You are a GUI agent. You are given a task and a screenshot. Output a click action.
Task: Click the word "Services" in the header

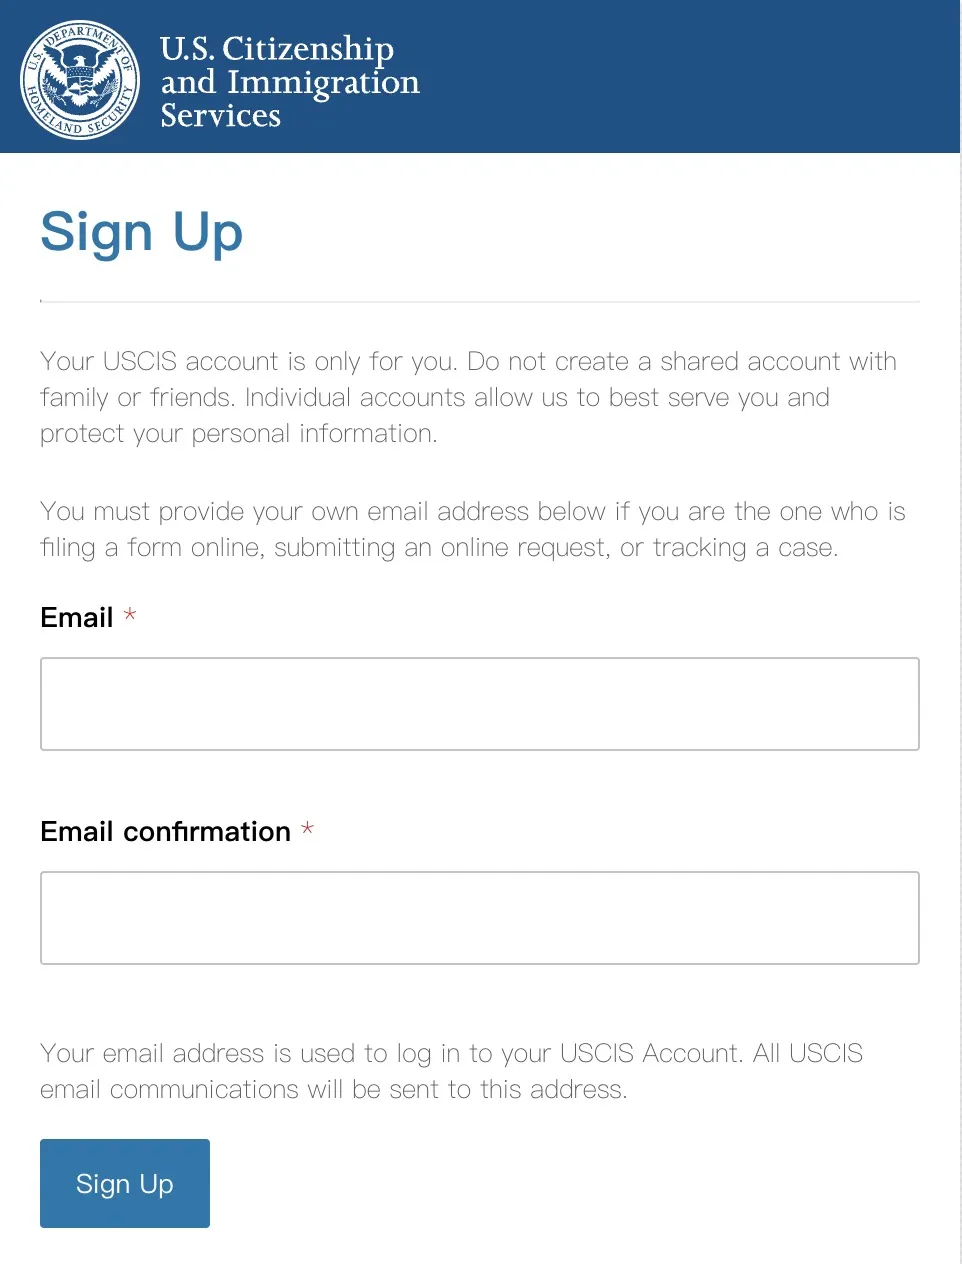tap(221, 116)
